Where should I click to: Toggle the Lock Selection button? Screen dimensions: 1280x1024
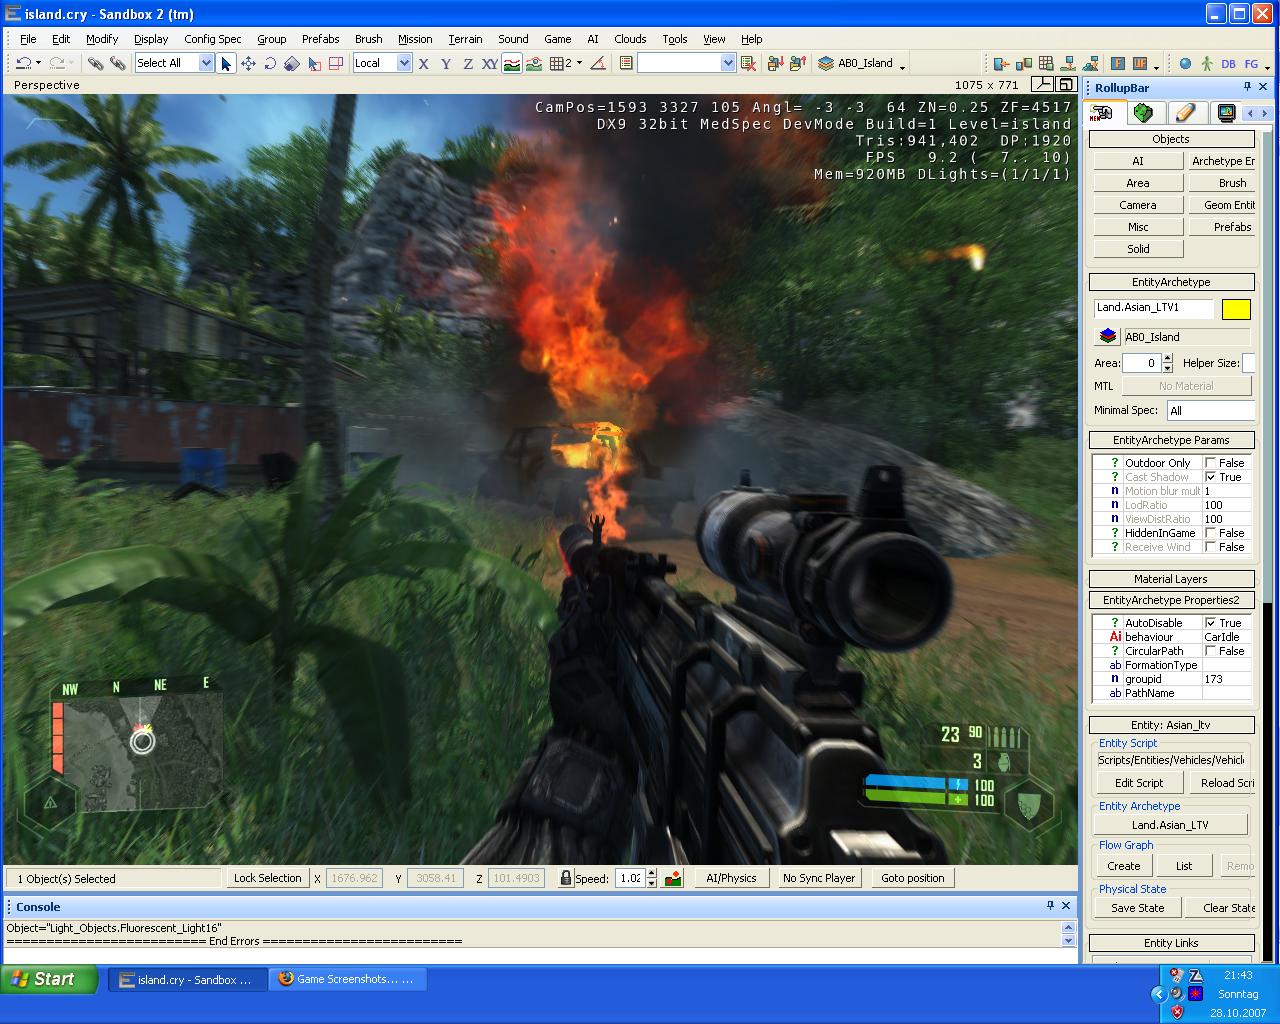coord(267,878)
